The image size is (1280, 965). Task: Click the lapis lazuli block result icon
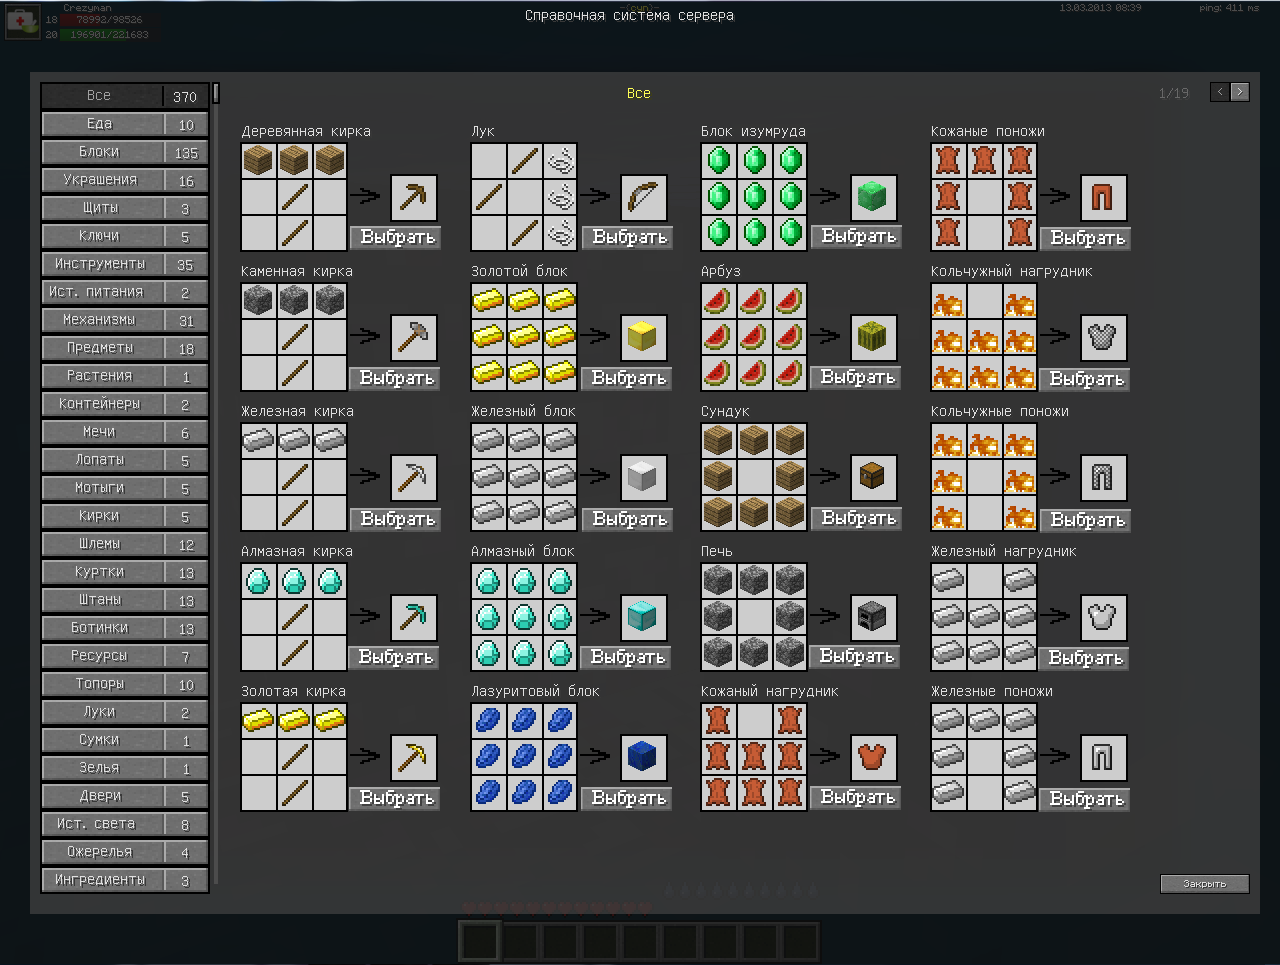[x=643, y=758]
